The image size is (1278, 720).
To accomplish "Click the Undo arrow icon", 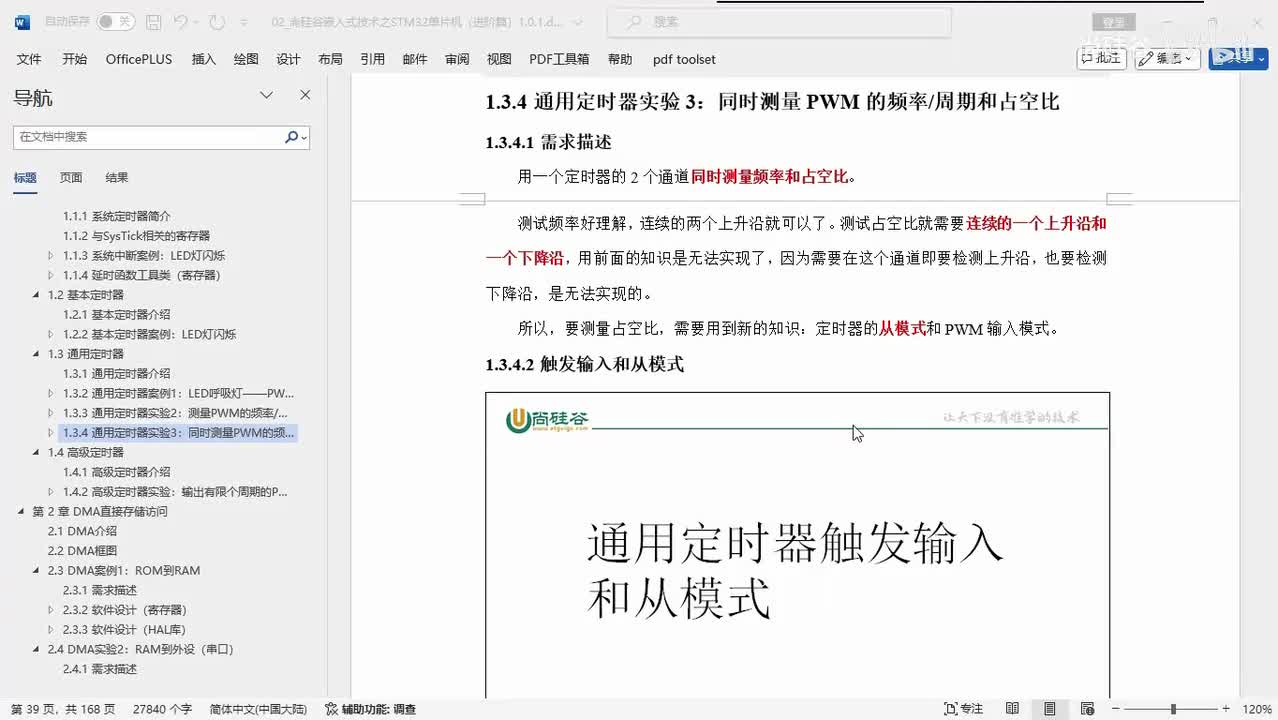I will 180,21.
